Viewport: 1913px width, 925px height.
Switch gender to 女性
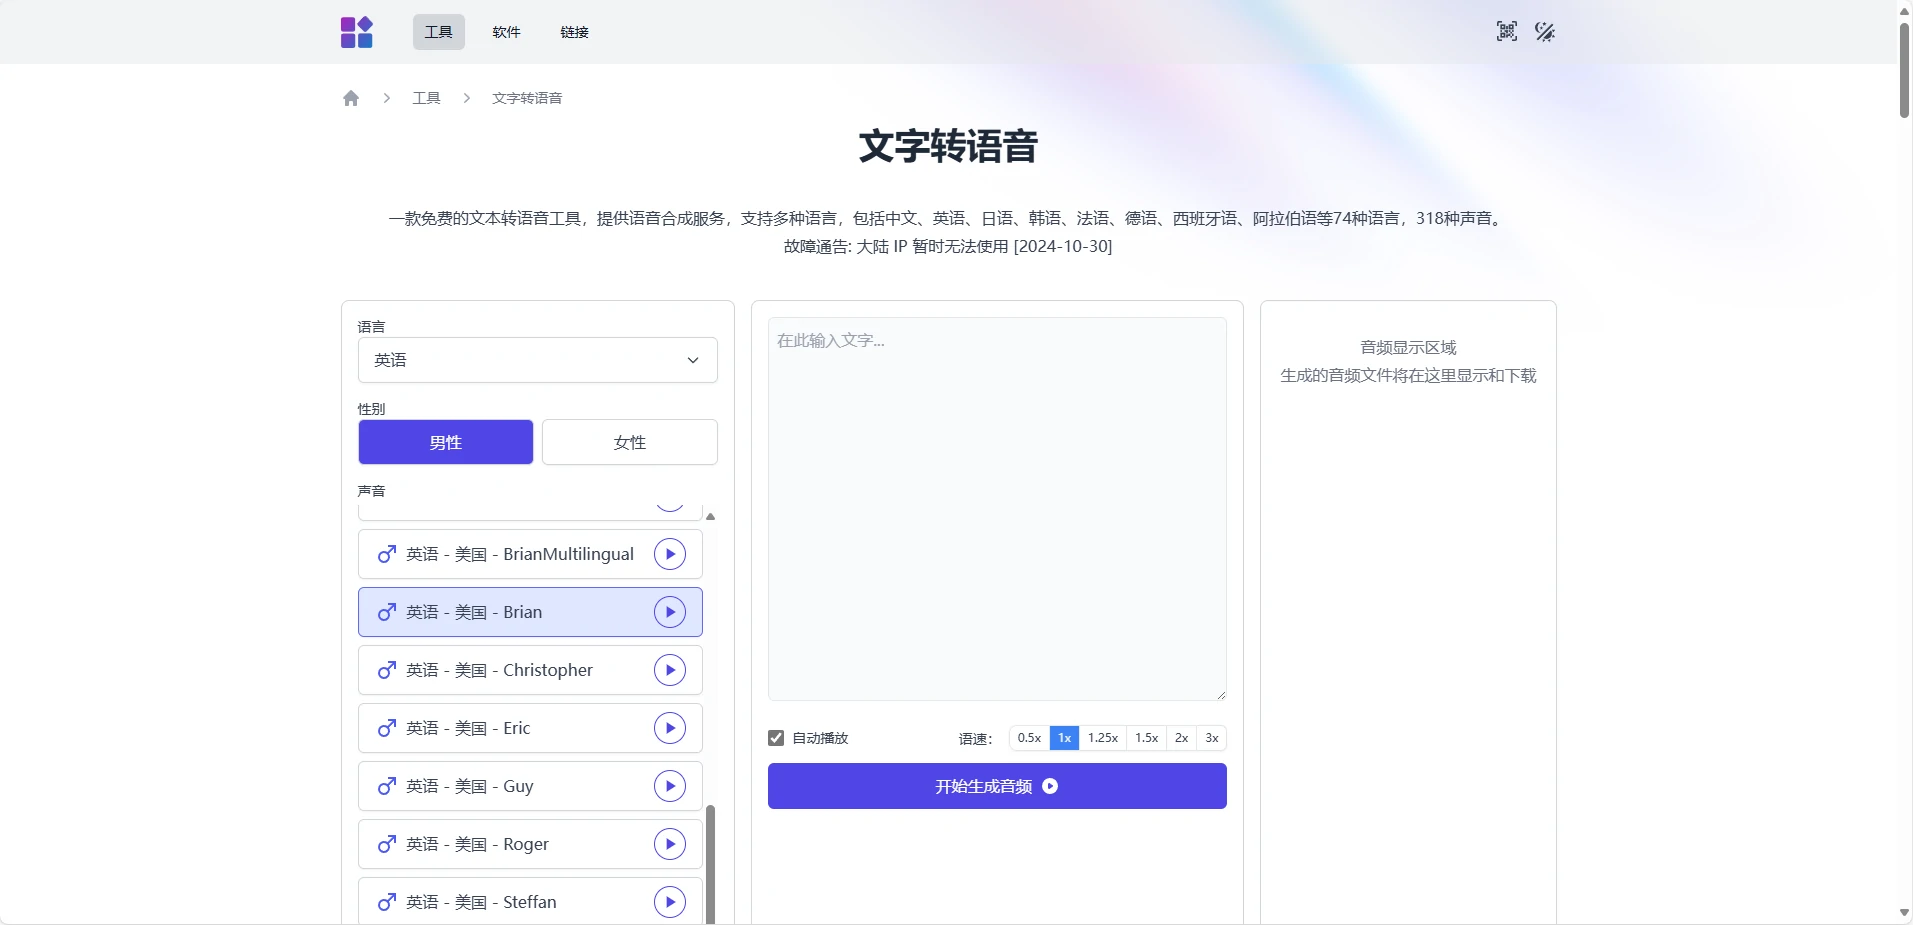(630, 442)
